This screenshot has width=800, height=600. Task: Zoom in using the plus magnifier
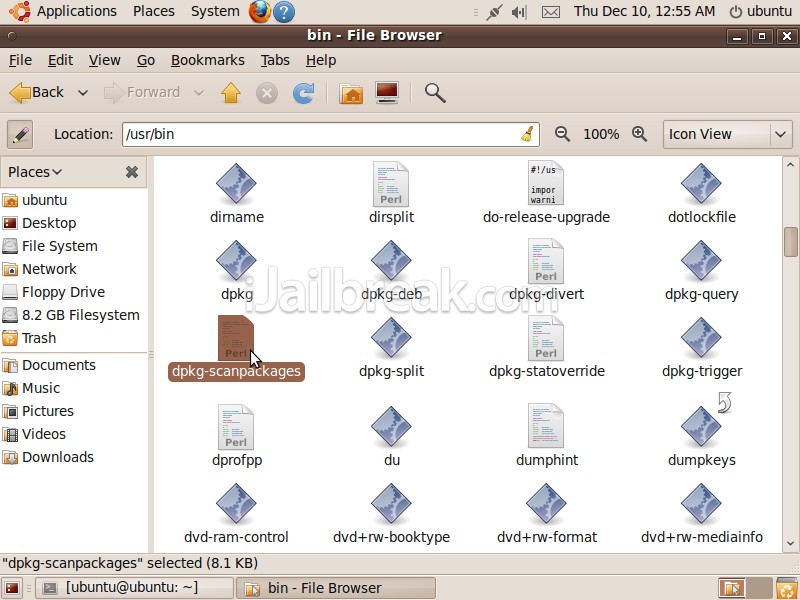[640, 134]
